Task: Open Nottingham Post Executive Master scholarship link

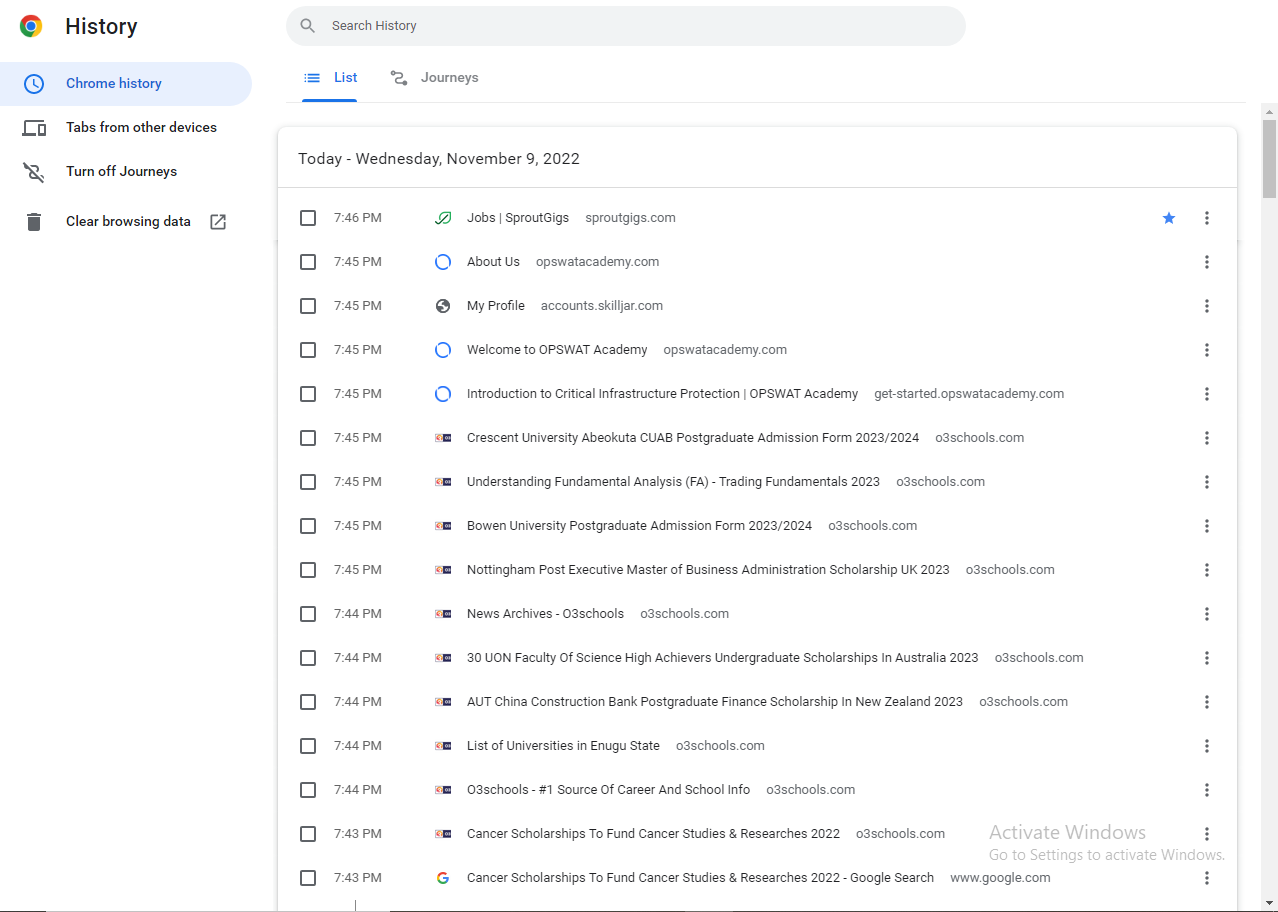Action: 708,570
